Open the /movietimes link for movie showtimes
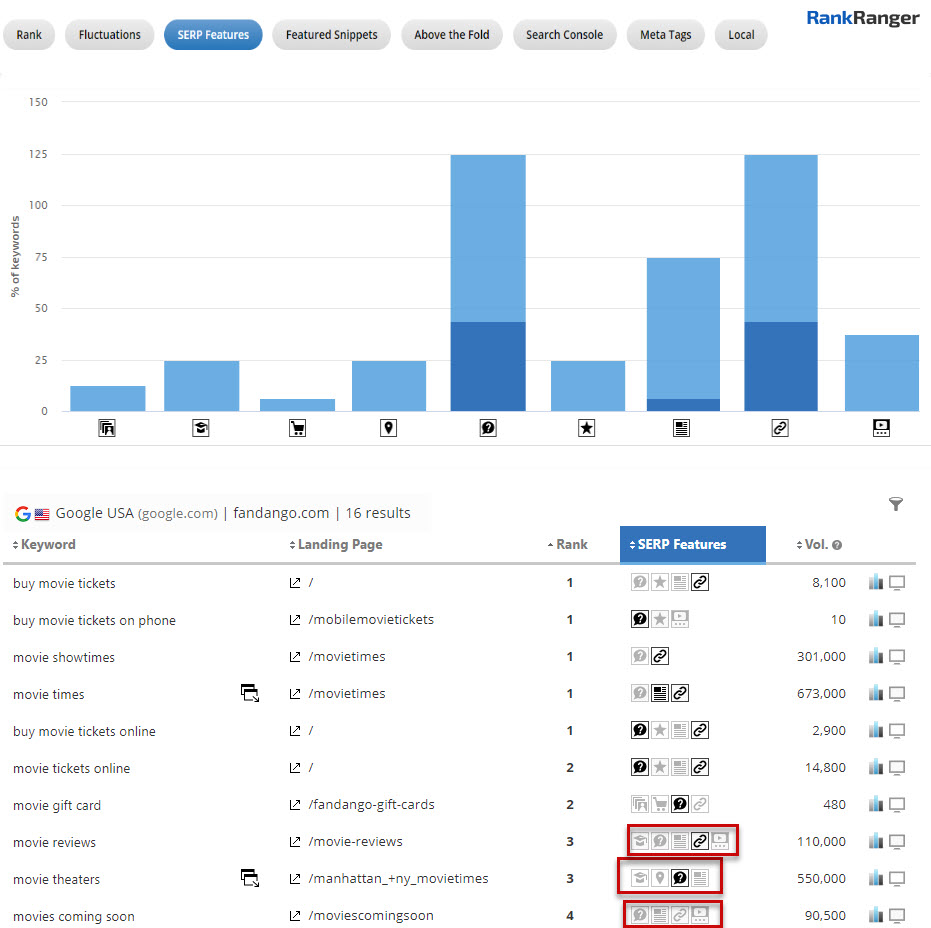931x928 pixels. click(x=337, y=657)
